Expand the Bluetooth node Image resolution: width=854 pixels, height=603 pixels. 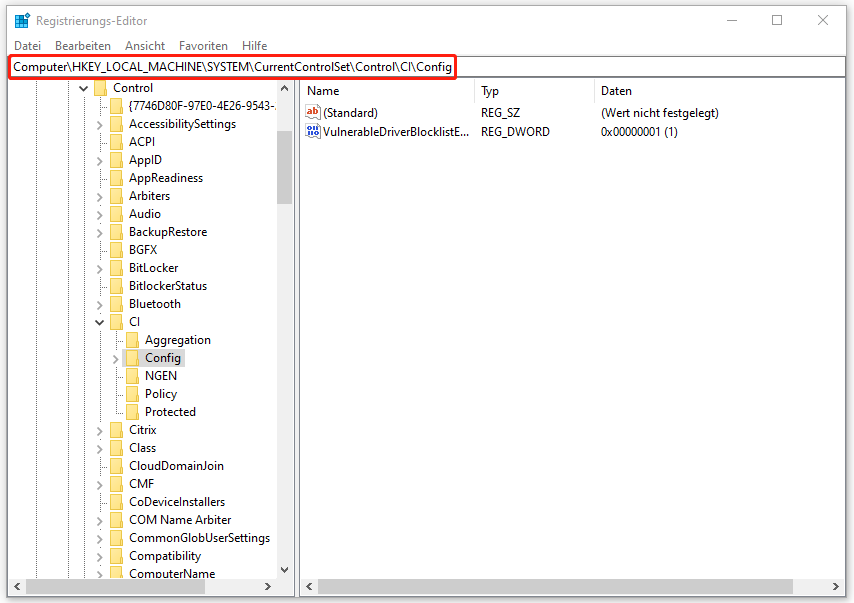tap(100, 304)
